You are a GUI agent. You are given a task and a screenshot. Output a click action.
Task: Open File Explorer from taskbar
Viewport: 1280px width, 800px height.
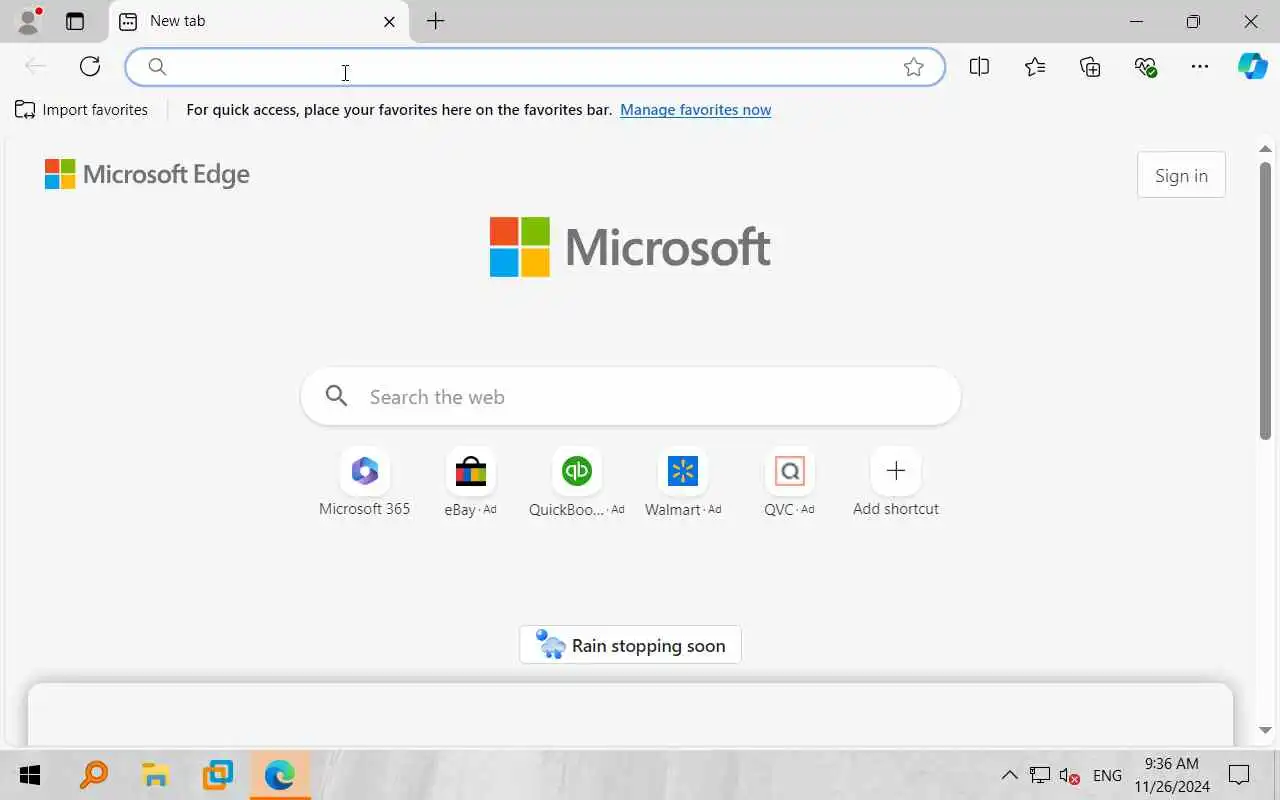pos(155,775)
